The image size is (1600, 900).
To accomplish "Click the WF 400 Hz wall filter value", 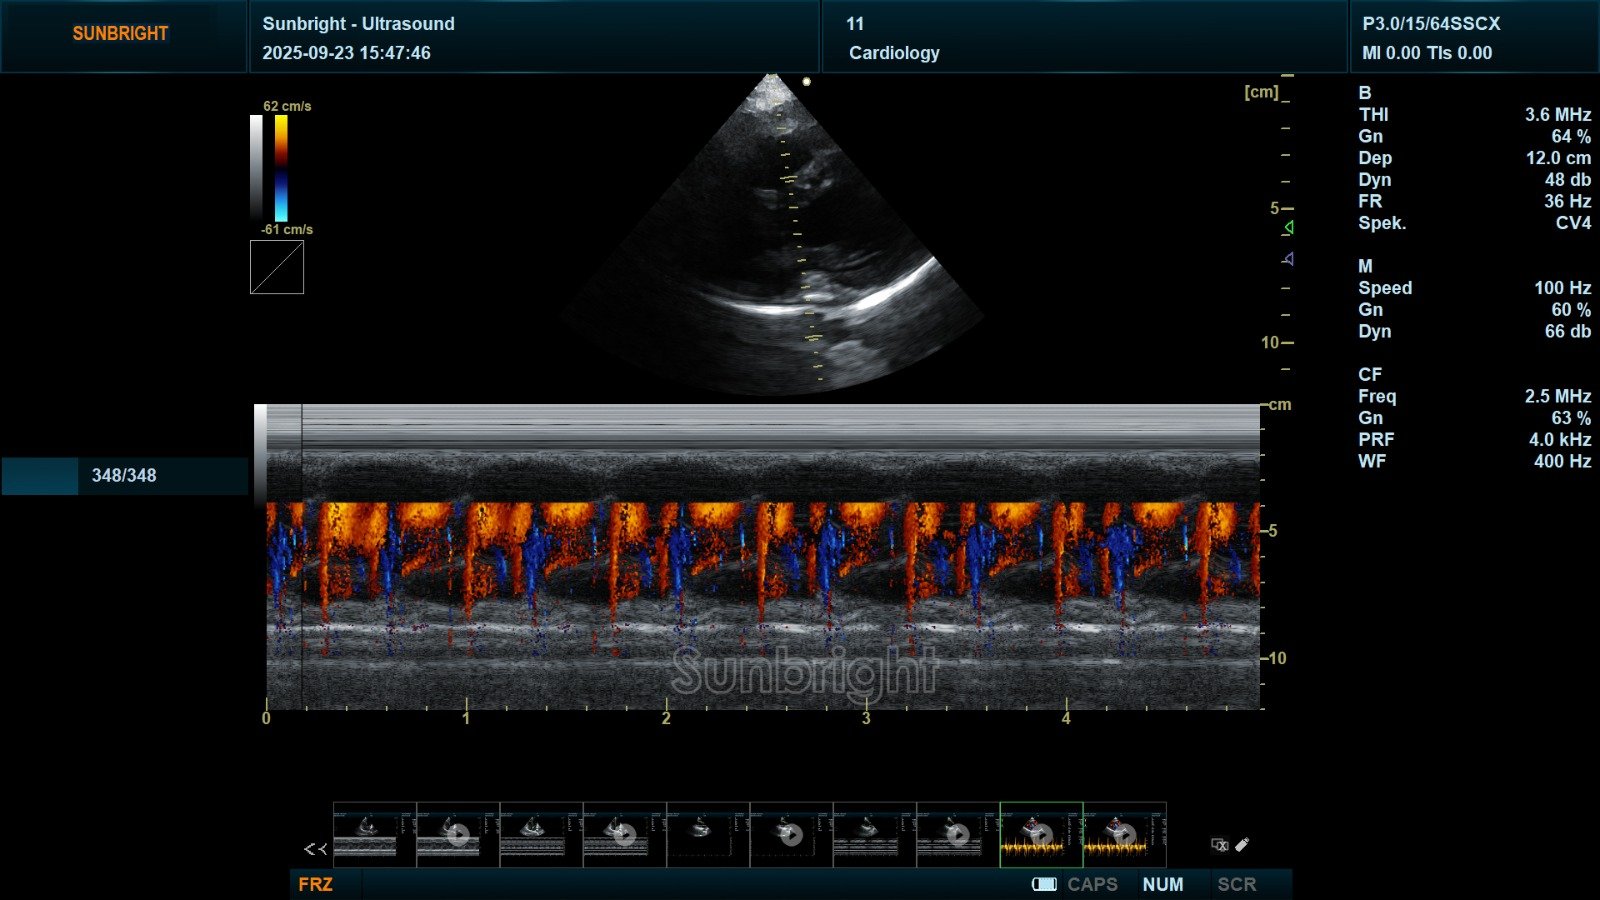I will (x=1562, y=461).
